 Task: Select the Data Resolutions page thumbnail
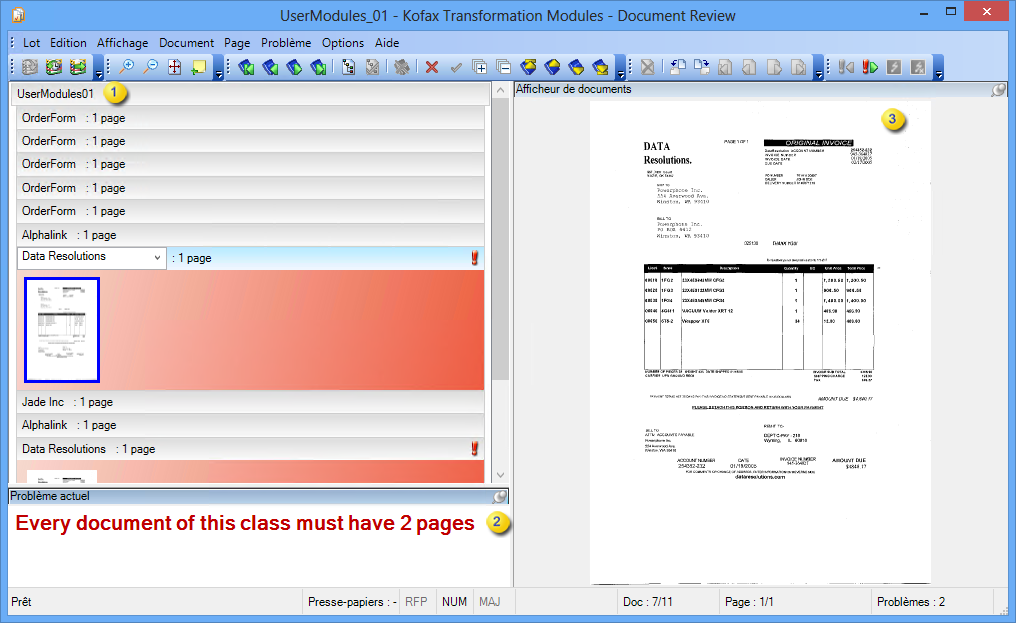[x=63, y=327]
